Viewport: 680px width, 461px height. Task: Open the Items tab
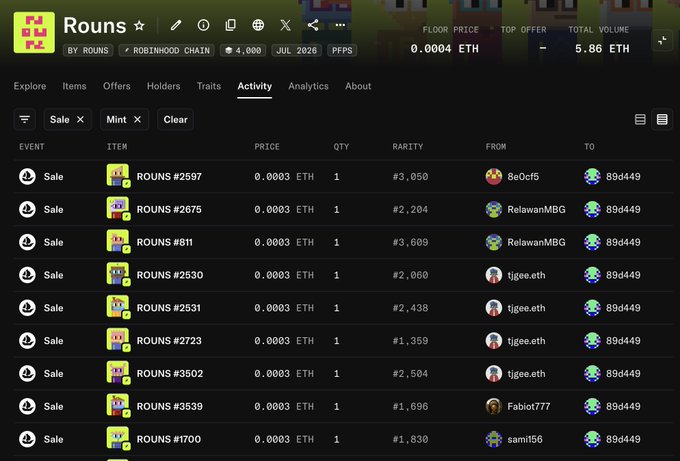74,86
